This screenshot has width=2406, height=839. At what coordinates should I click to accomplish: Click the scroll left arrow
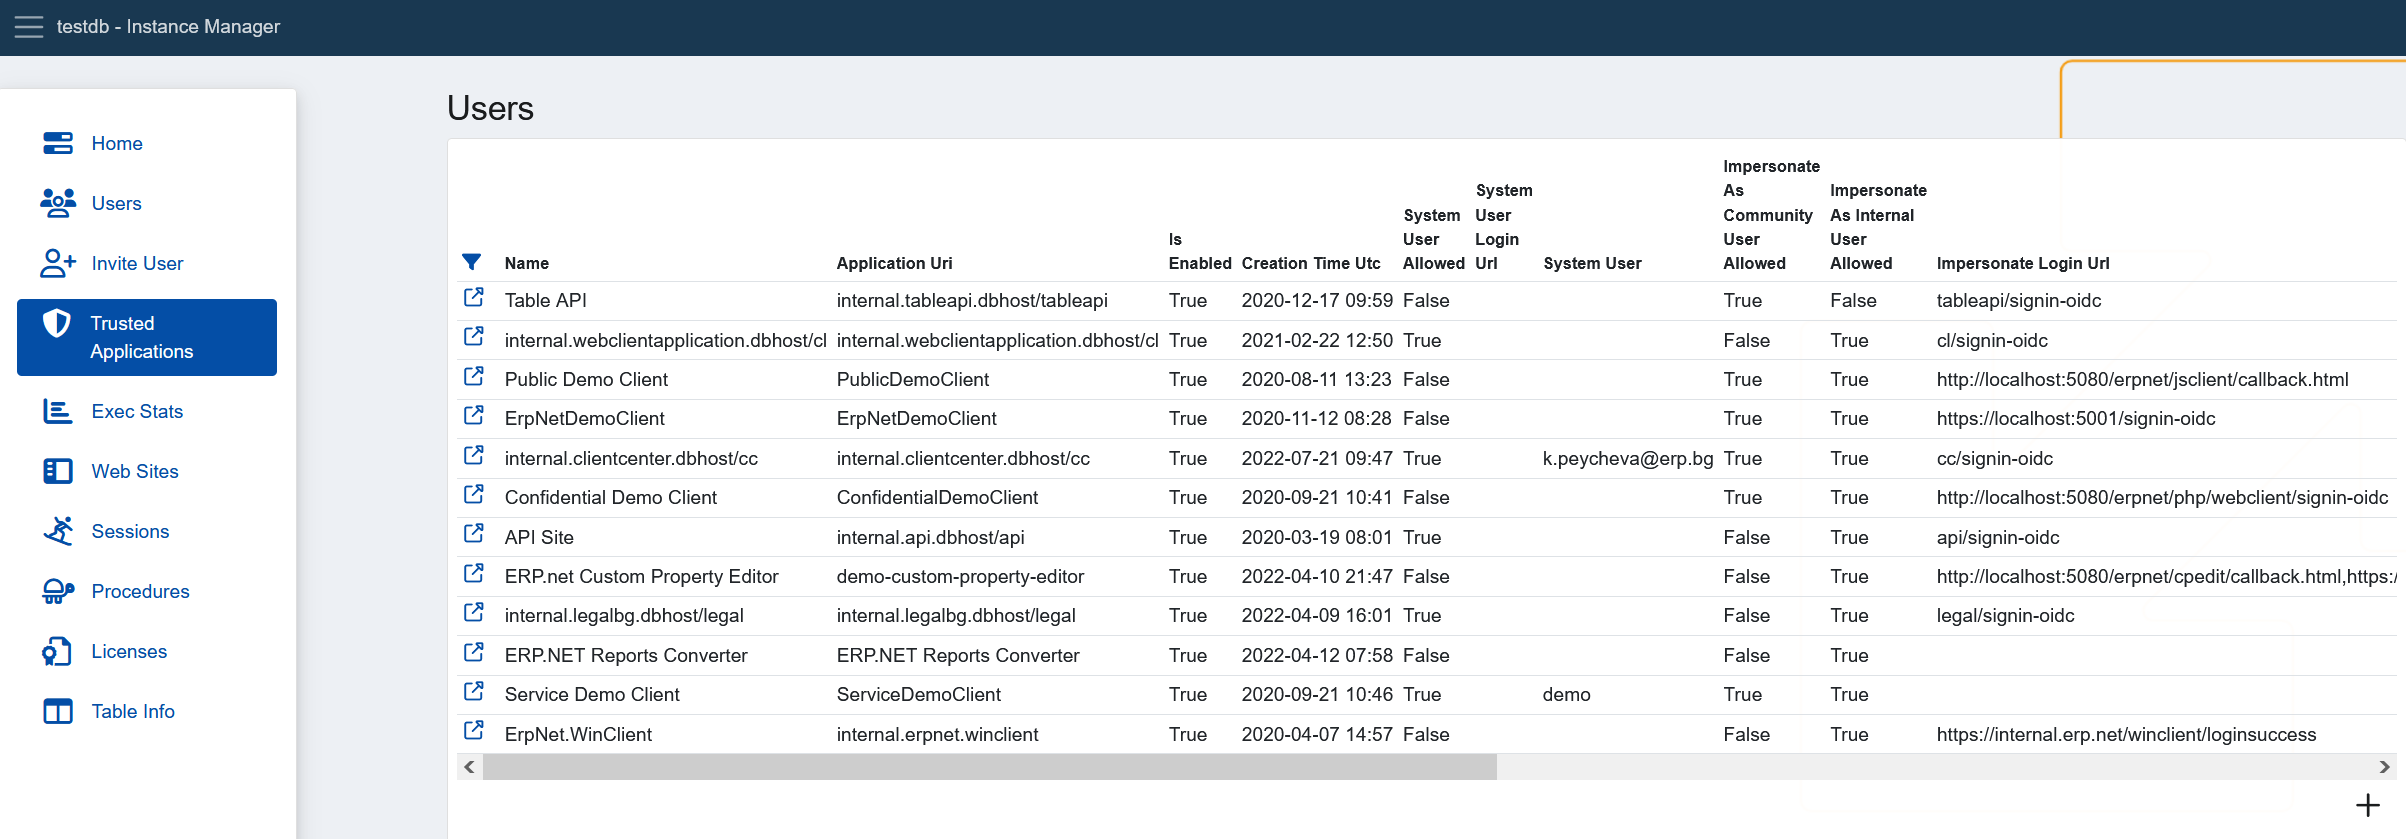point(469,767)
